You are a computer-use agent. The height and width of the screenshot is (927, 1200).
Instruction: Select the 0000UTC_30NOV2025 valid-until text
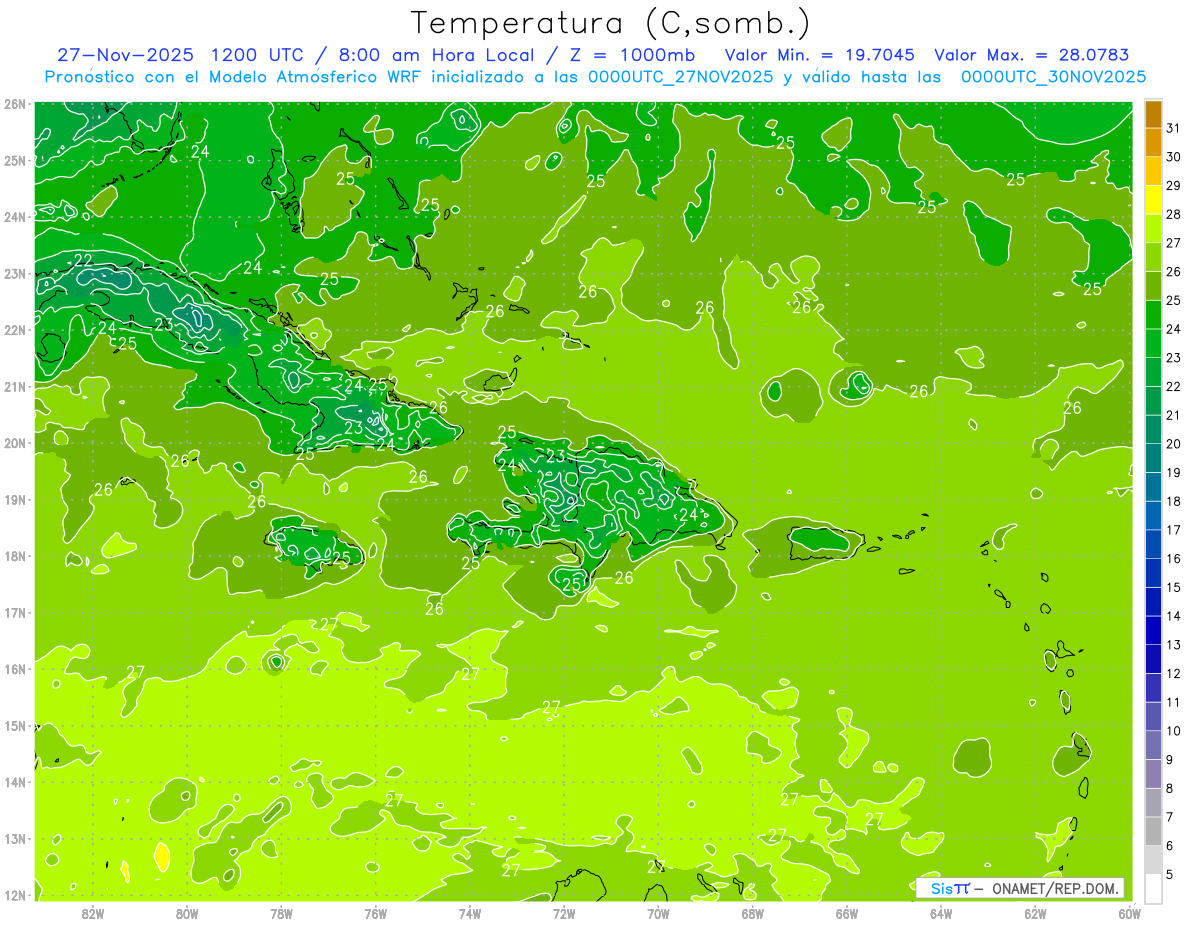click(1053, 77)
